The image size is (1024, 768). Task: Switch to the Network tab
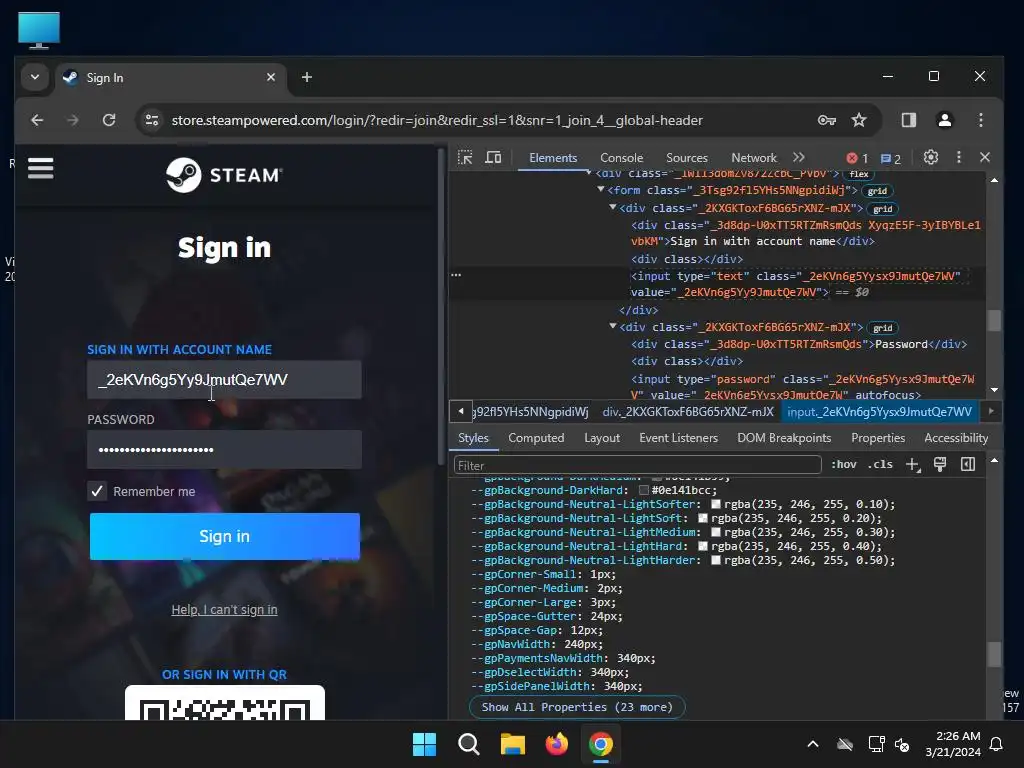click(754, 158)
